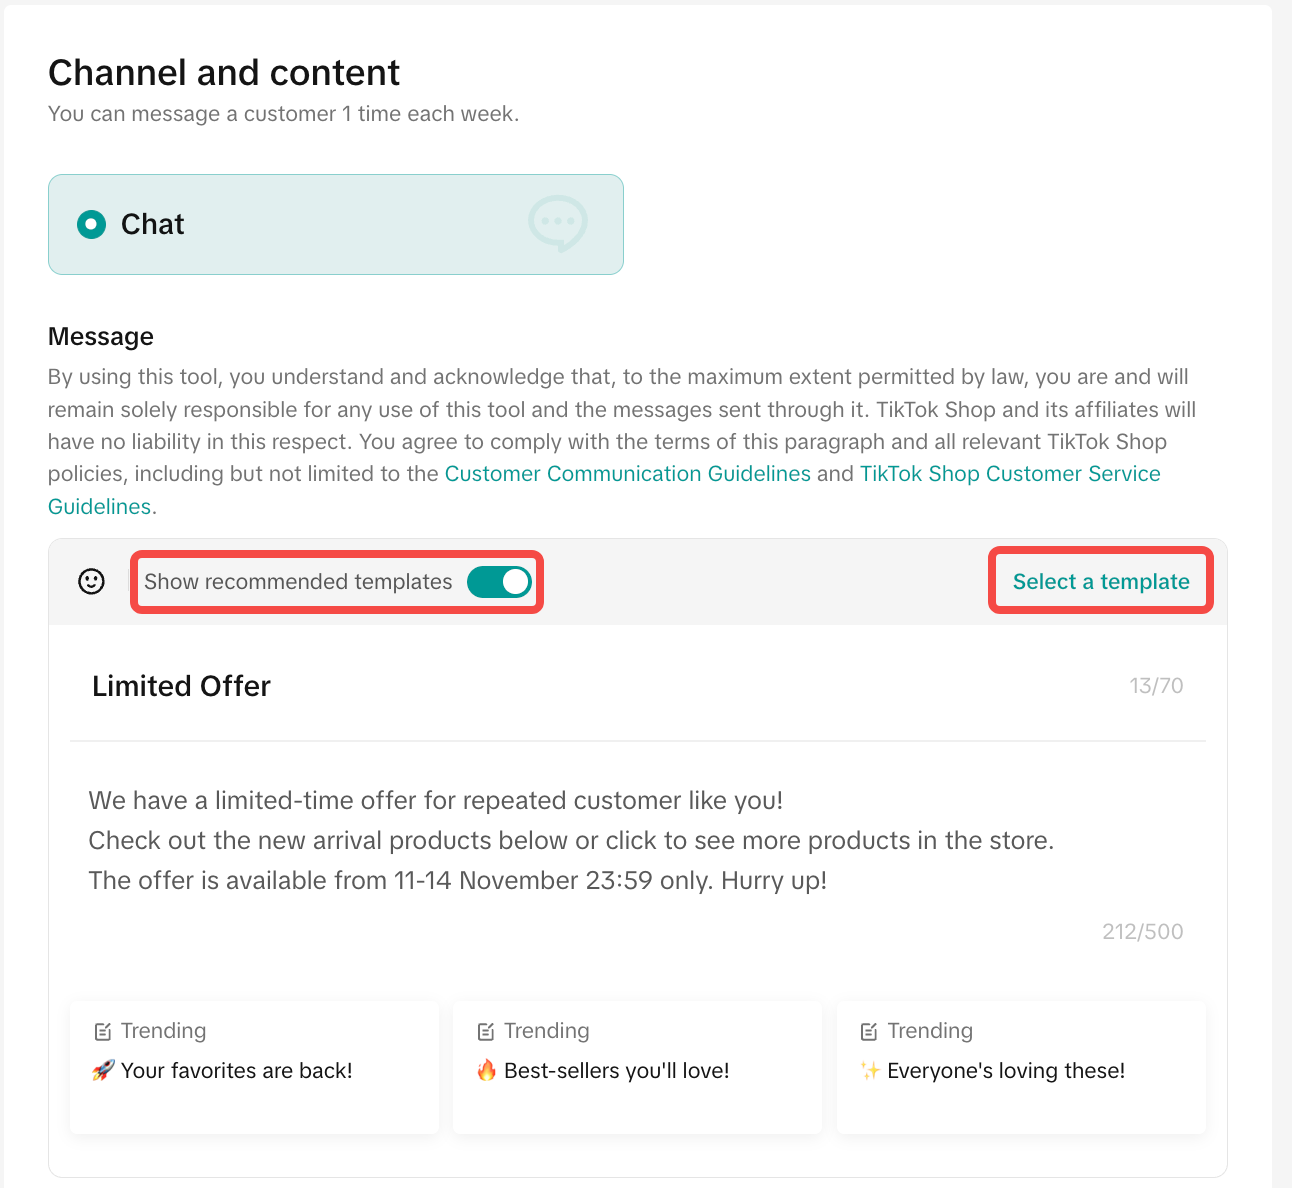Click the sparkles emoji icon
Screen dimensions: 1292x1188
pyautogui.click(x=869, y=1071)
